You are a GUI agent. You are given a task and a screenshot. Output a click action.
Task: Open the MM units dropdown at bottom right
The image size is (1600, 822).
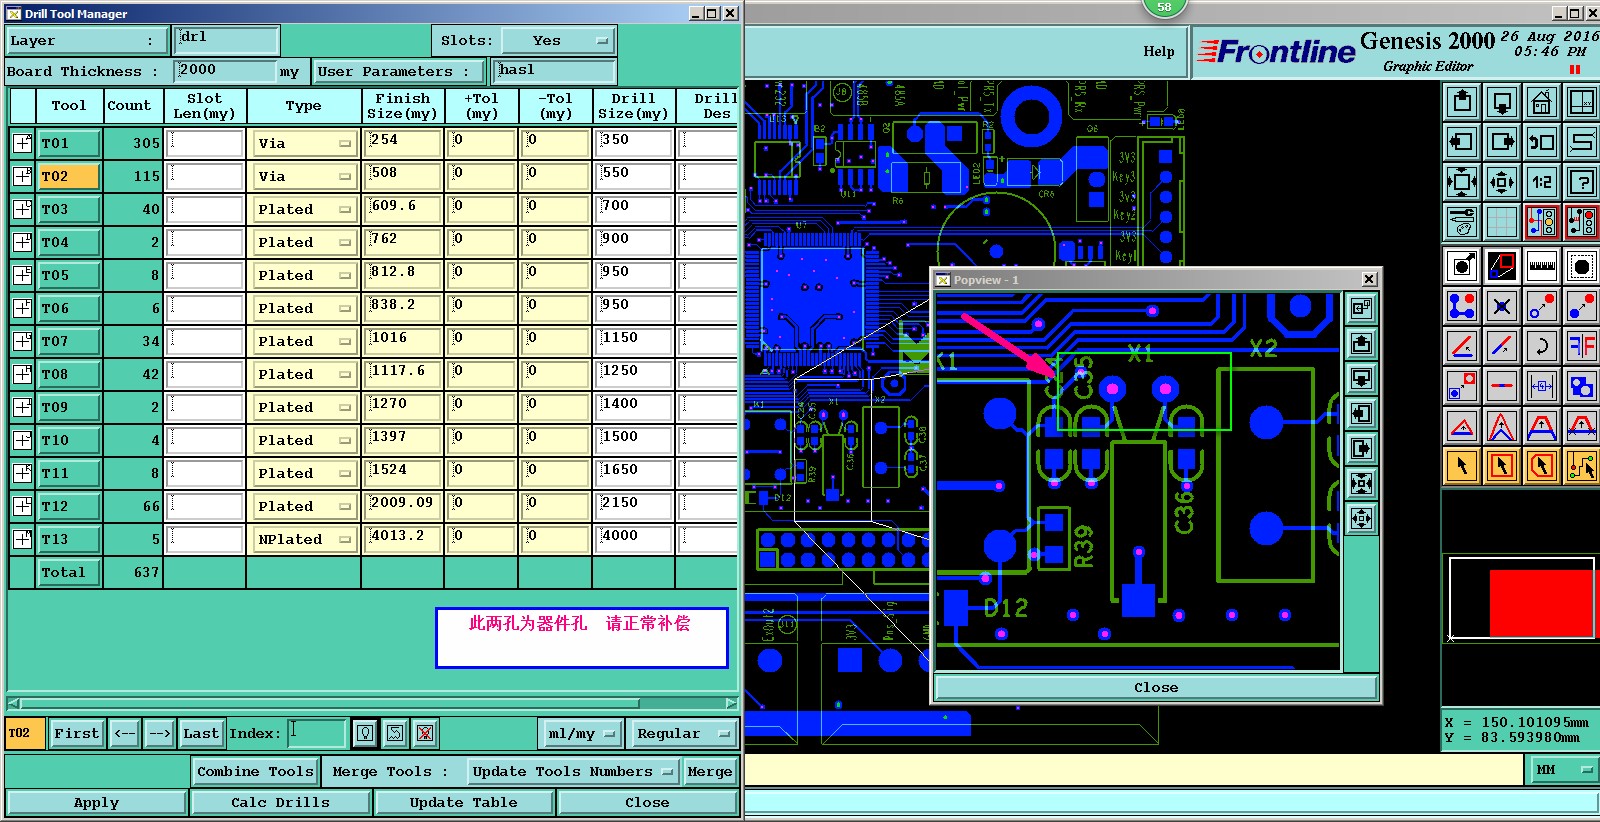[x=1563, y=769]
